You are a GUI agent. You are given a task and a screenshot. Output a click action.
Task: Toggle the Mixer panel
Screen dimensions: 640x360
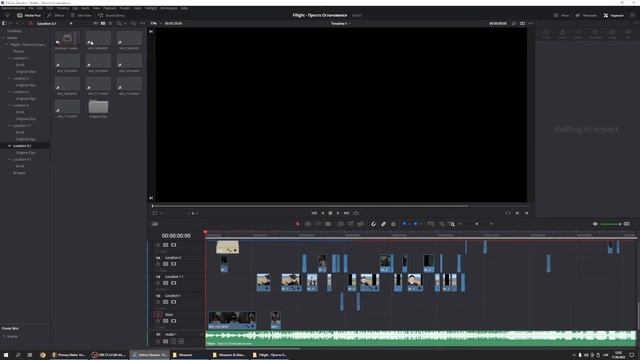tap(561, 15)
